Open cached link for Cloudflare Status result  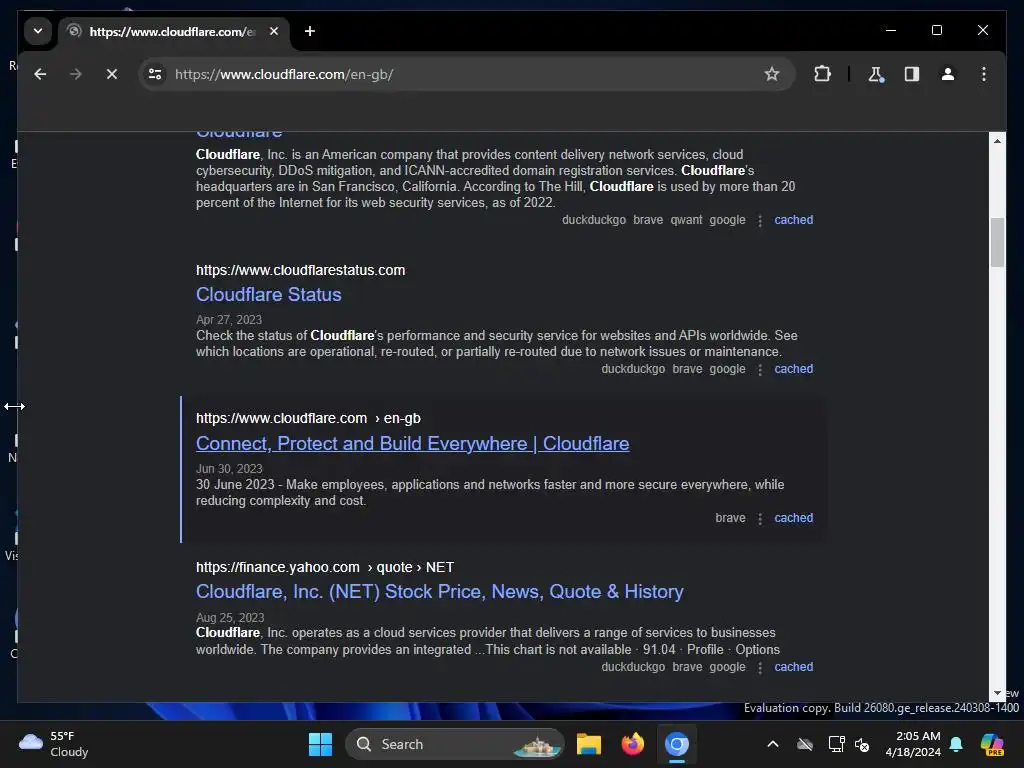pos(793,369)
